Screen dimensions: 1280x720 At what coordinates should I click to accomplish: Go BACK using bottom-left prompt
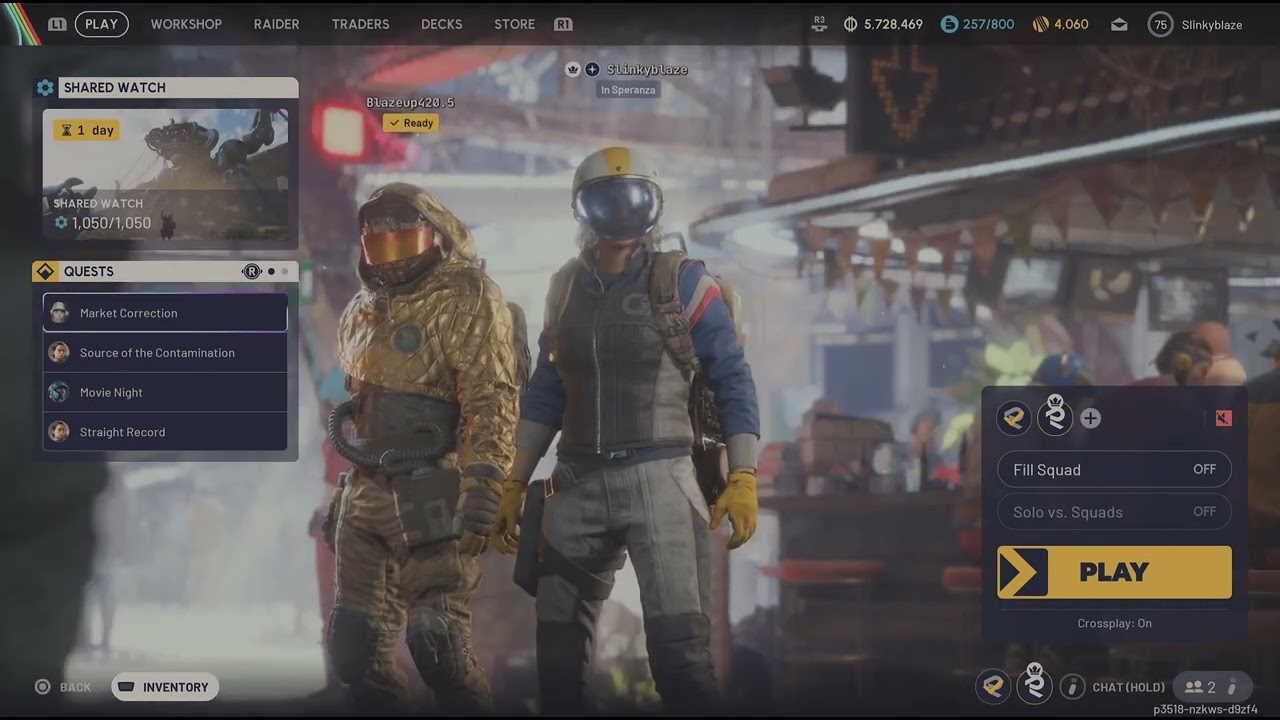(x=63, y=687)
